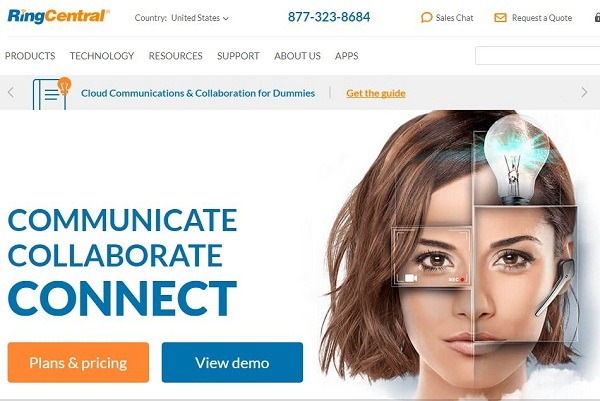600x401 pixels.
Task: Open the RESOURCES menu
Action: pos(175,56)
